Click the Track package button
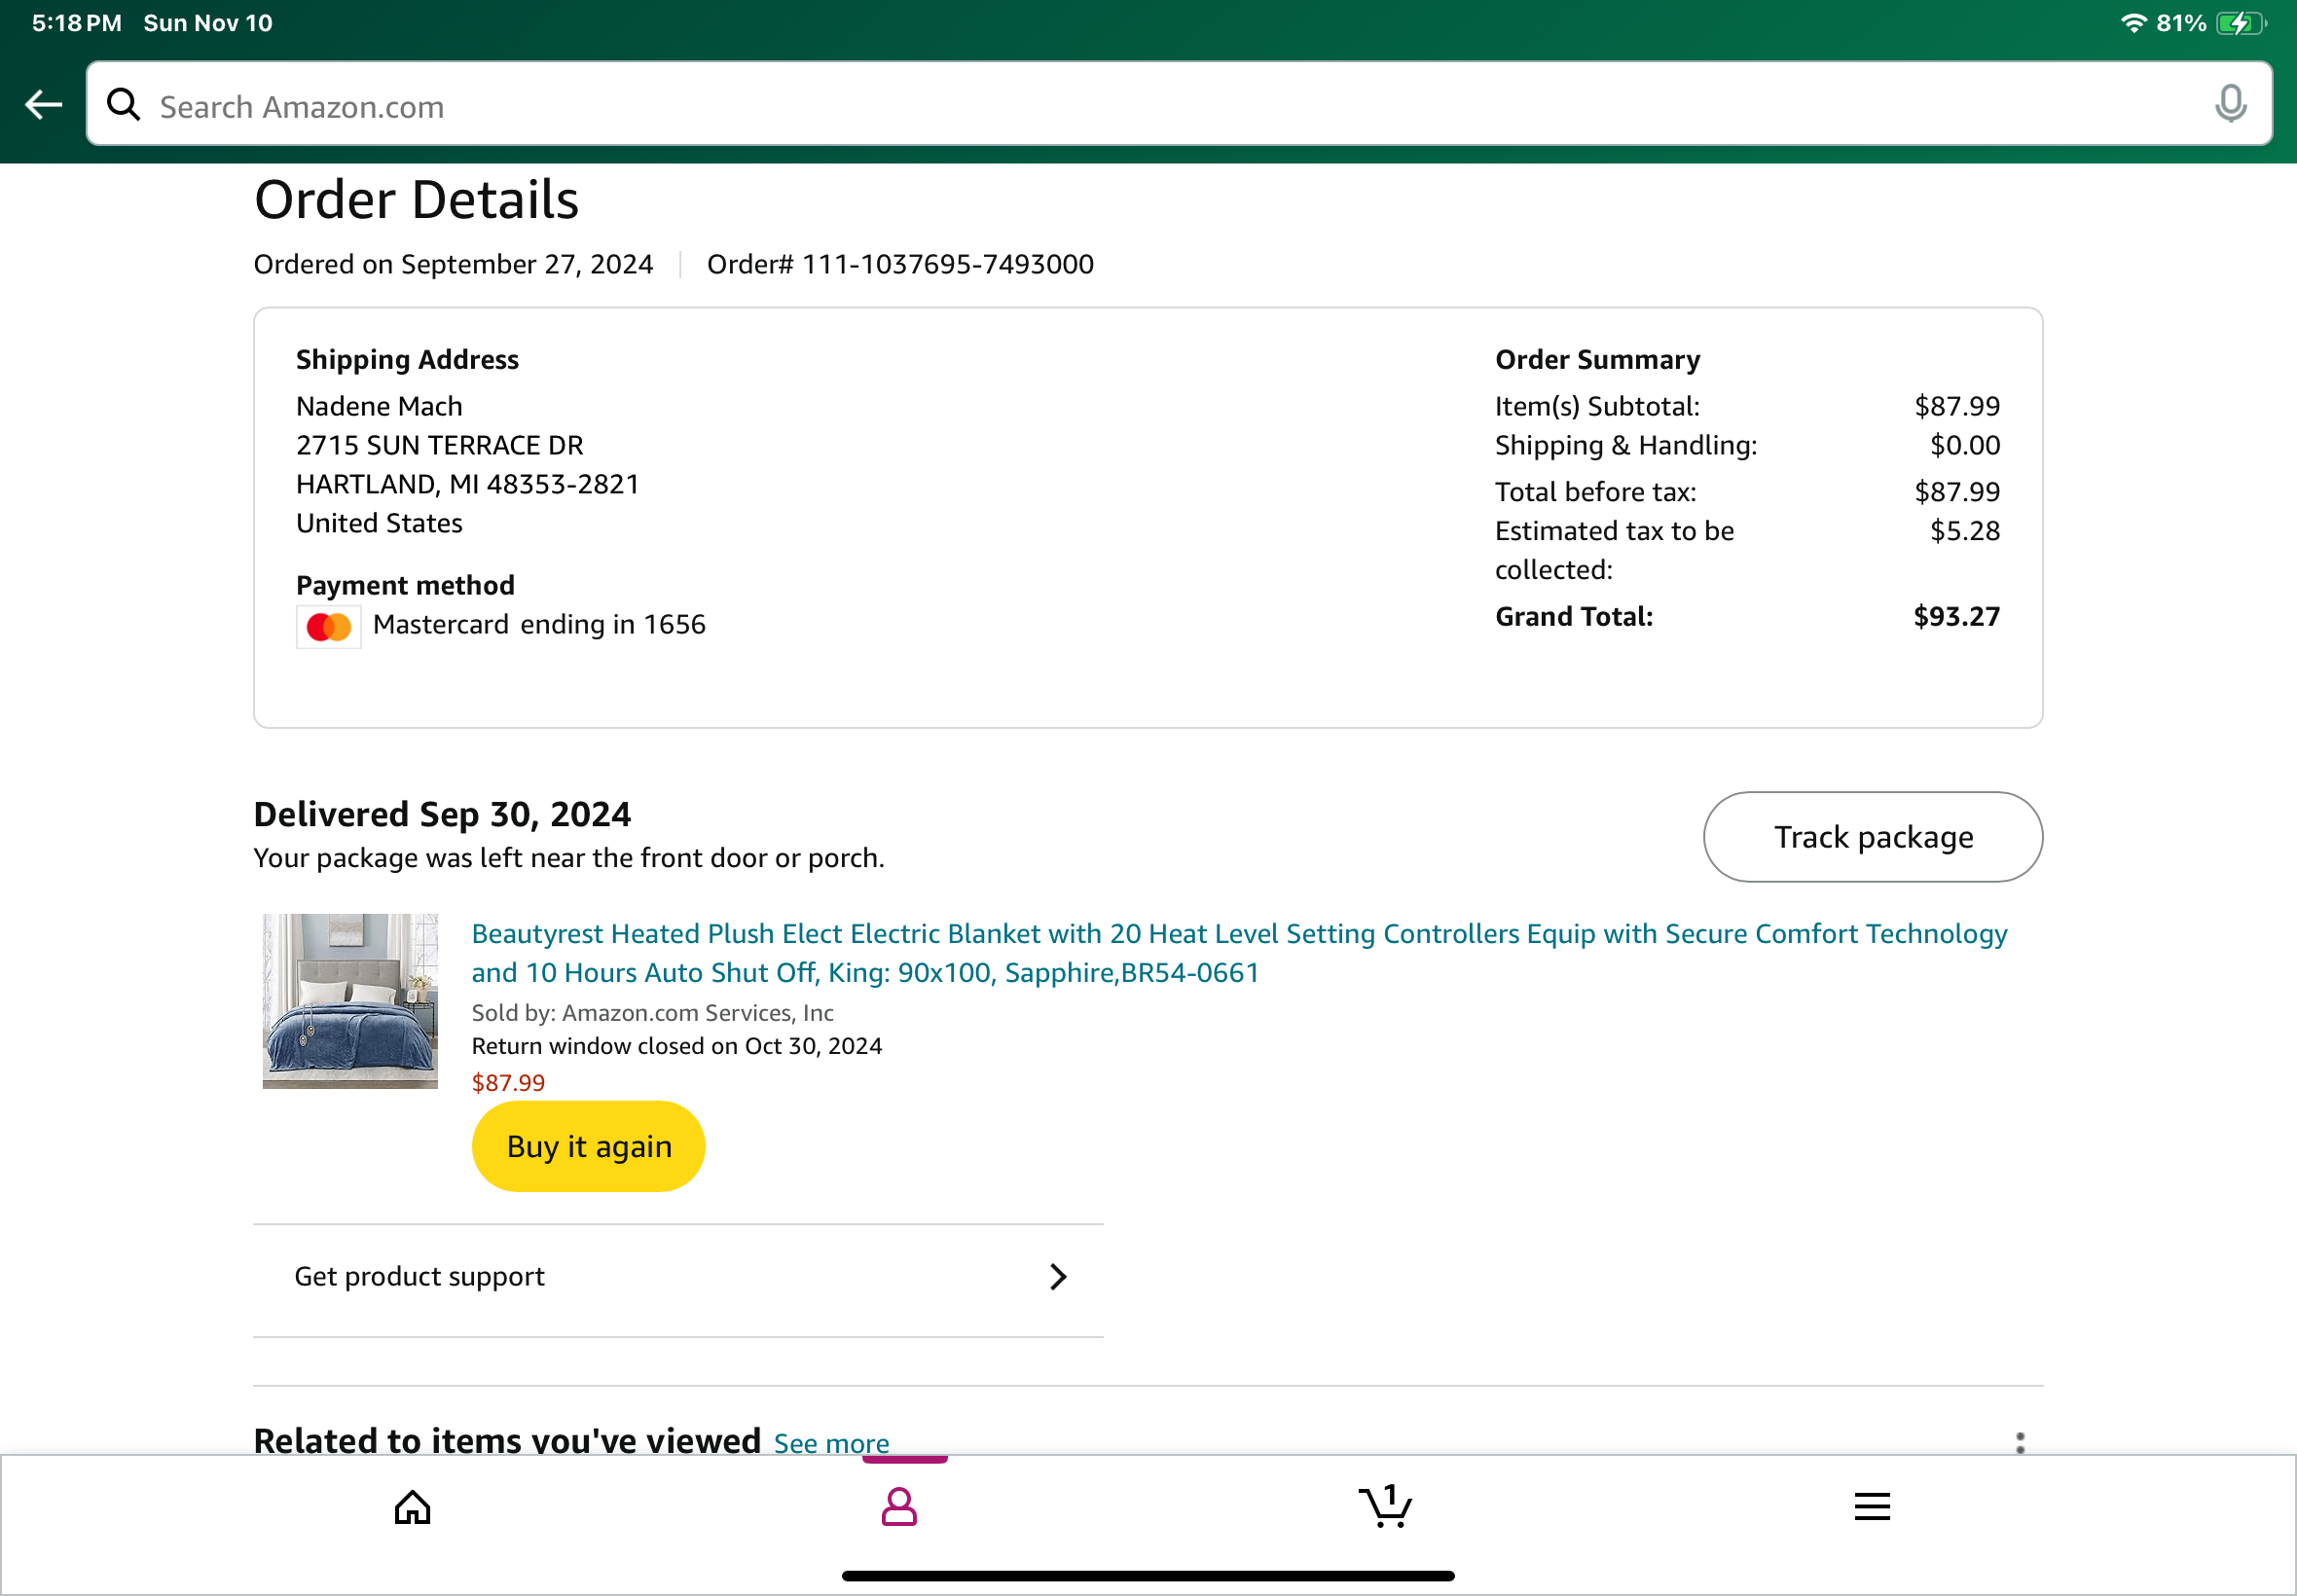2297x1596 pixels. [1873, 837]
